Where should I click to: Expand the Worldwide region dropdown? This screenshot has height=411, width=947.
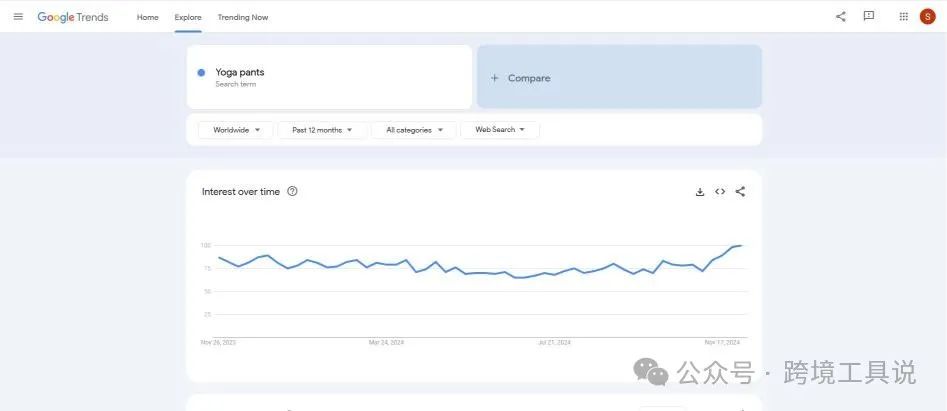pyautogui.click(x=236, y=130)
